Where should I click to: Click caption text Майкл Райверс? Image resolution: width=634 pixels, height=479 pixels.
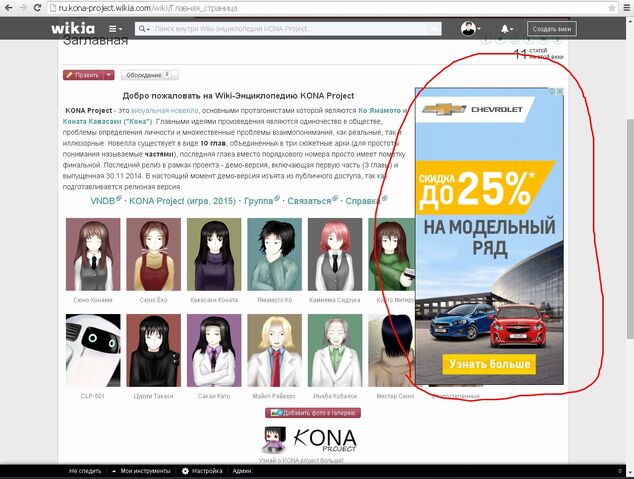coord(275,396)
